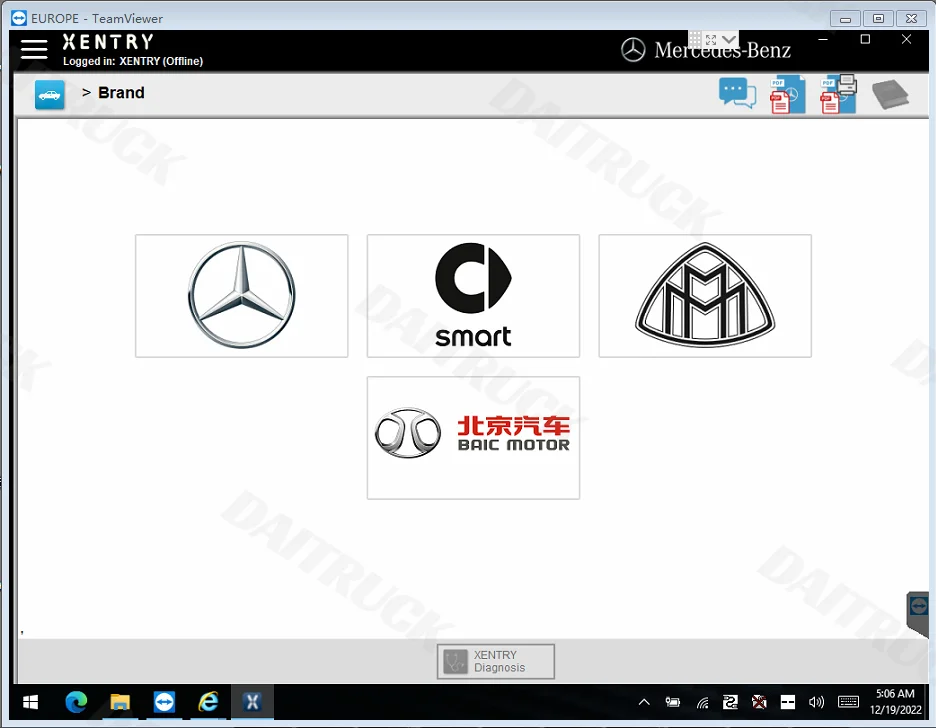Open the volume speaker tray icon

pyautogui.click(x=816, y=702)
